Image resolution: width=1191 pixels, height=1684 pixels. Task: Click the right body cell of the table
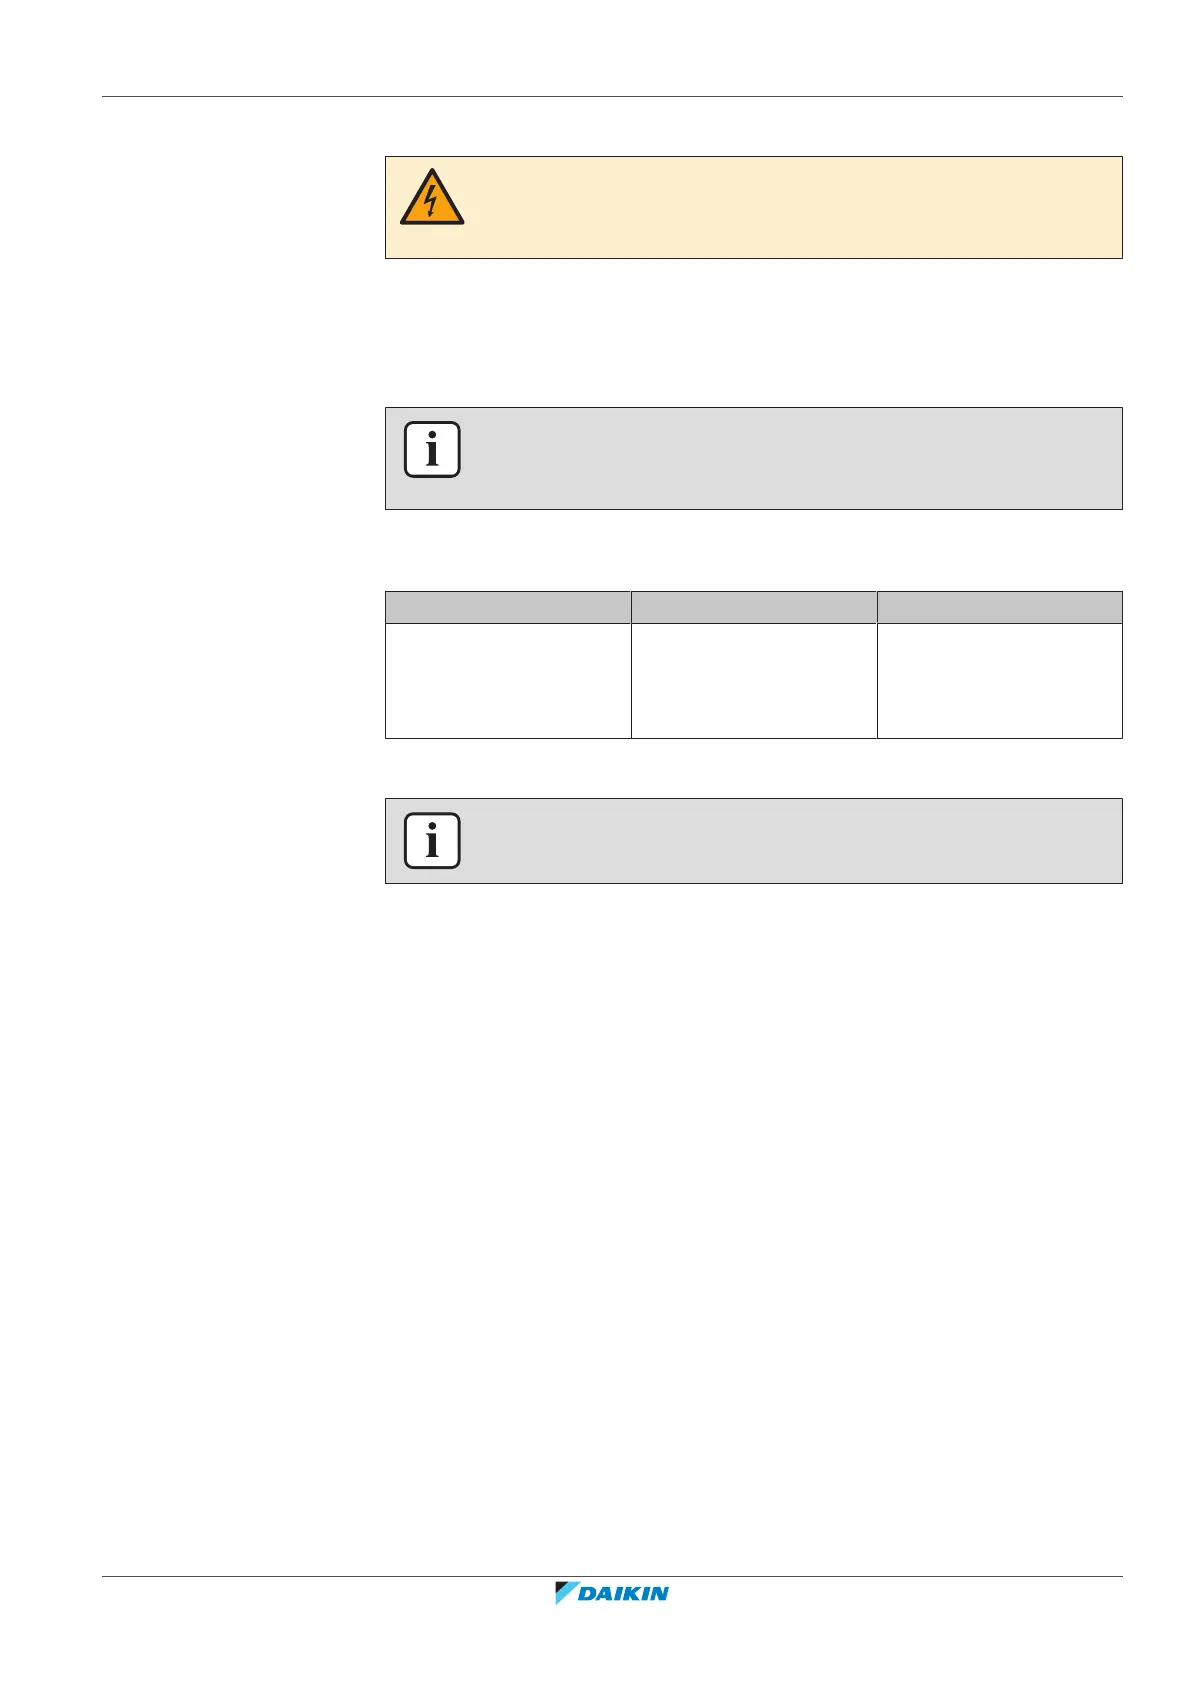click(1000, 680)
